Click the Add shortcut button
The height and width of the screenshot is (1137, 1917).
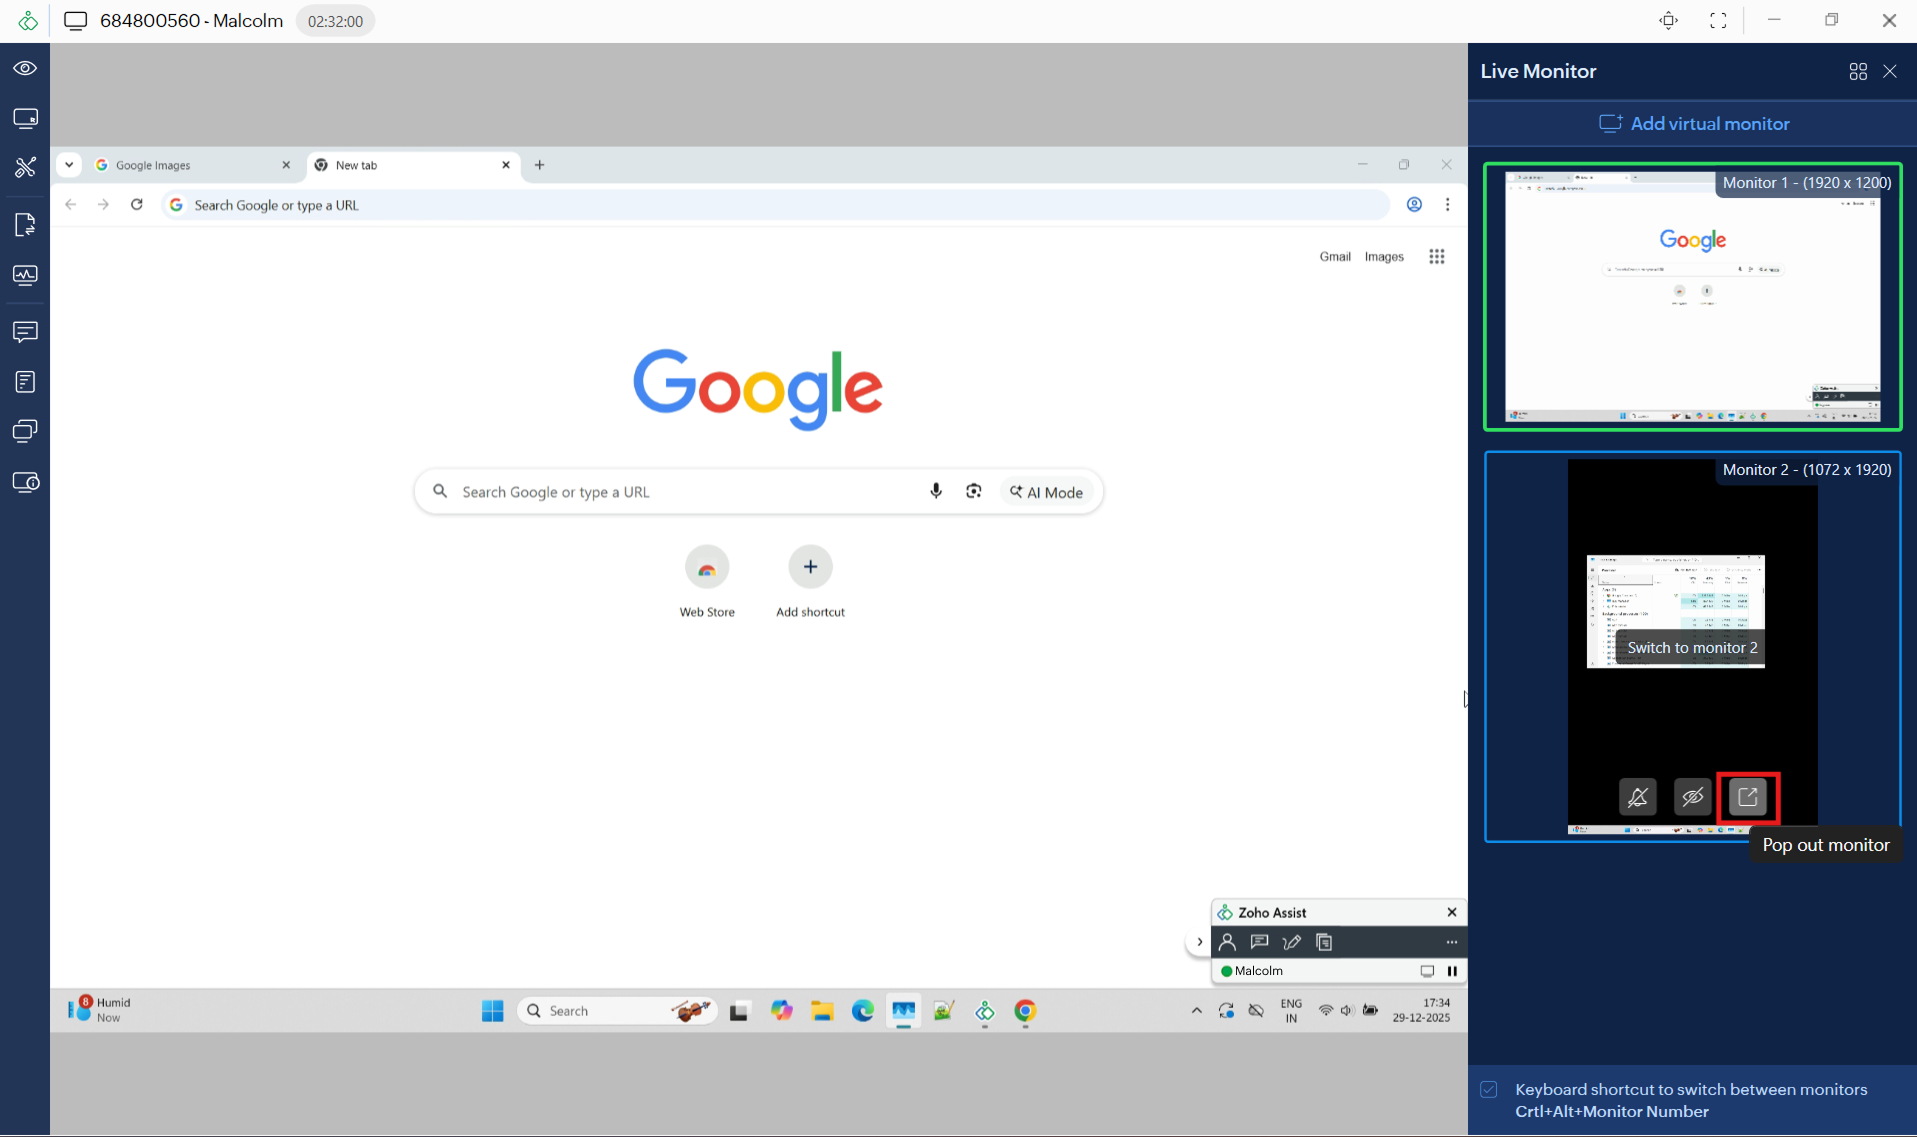coord(810,582)
